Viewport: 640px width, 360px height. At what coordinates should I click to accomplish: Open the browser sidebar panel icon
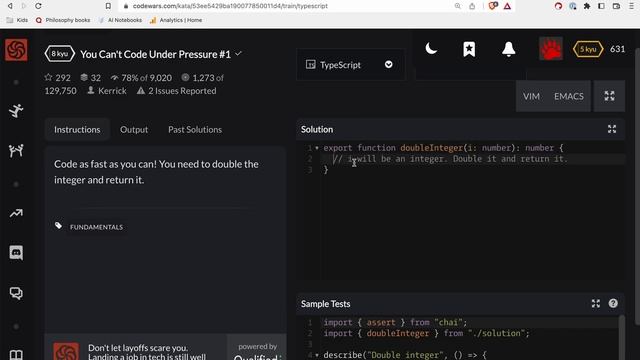click(x=601, y=6)
